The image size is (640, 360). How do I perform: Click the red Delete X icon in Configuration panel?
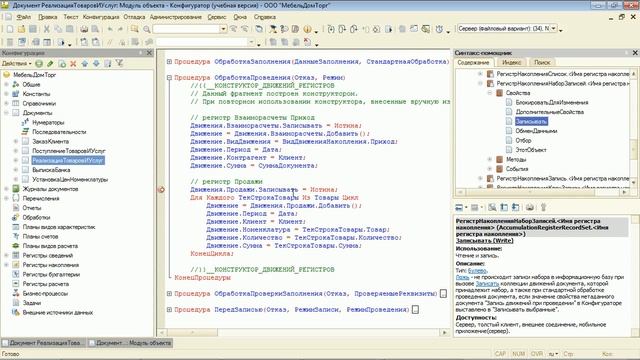[x=73, y=64]
